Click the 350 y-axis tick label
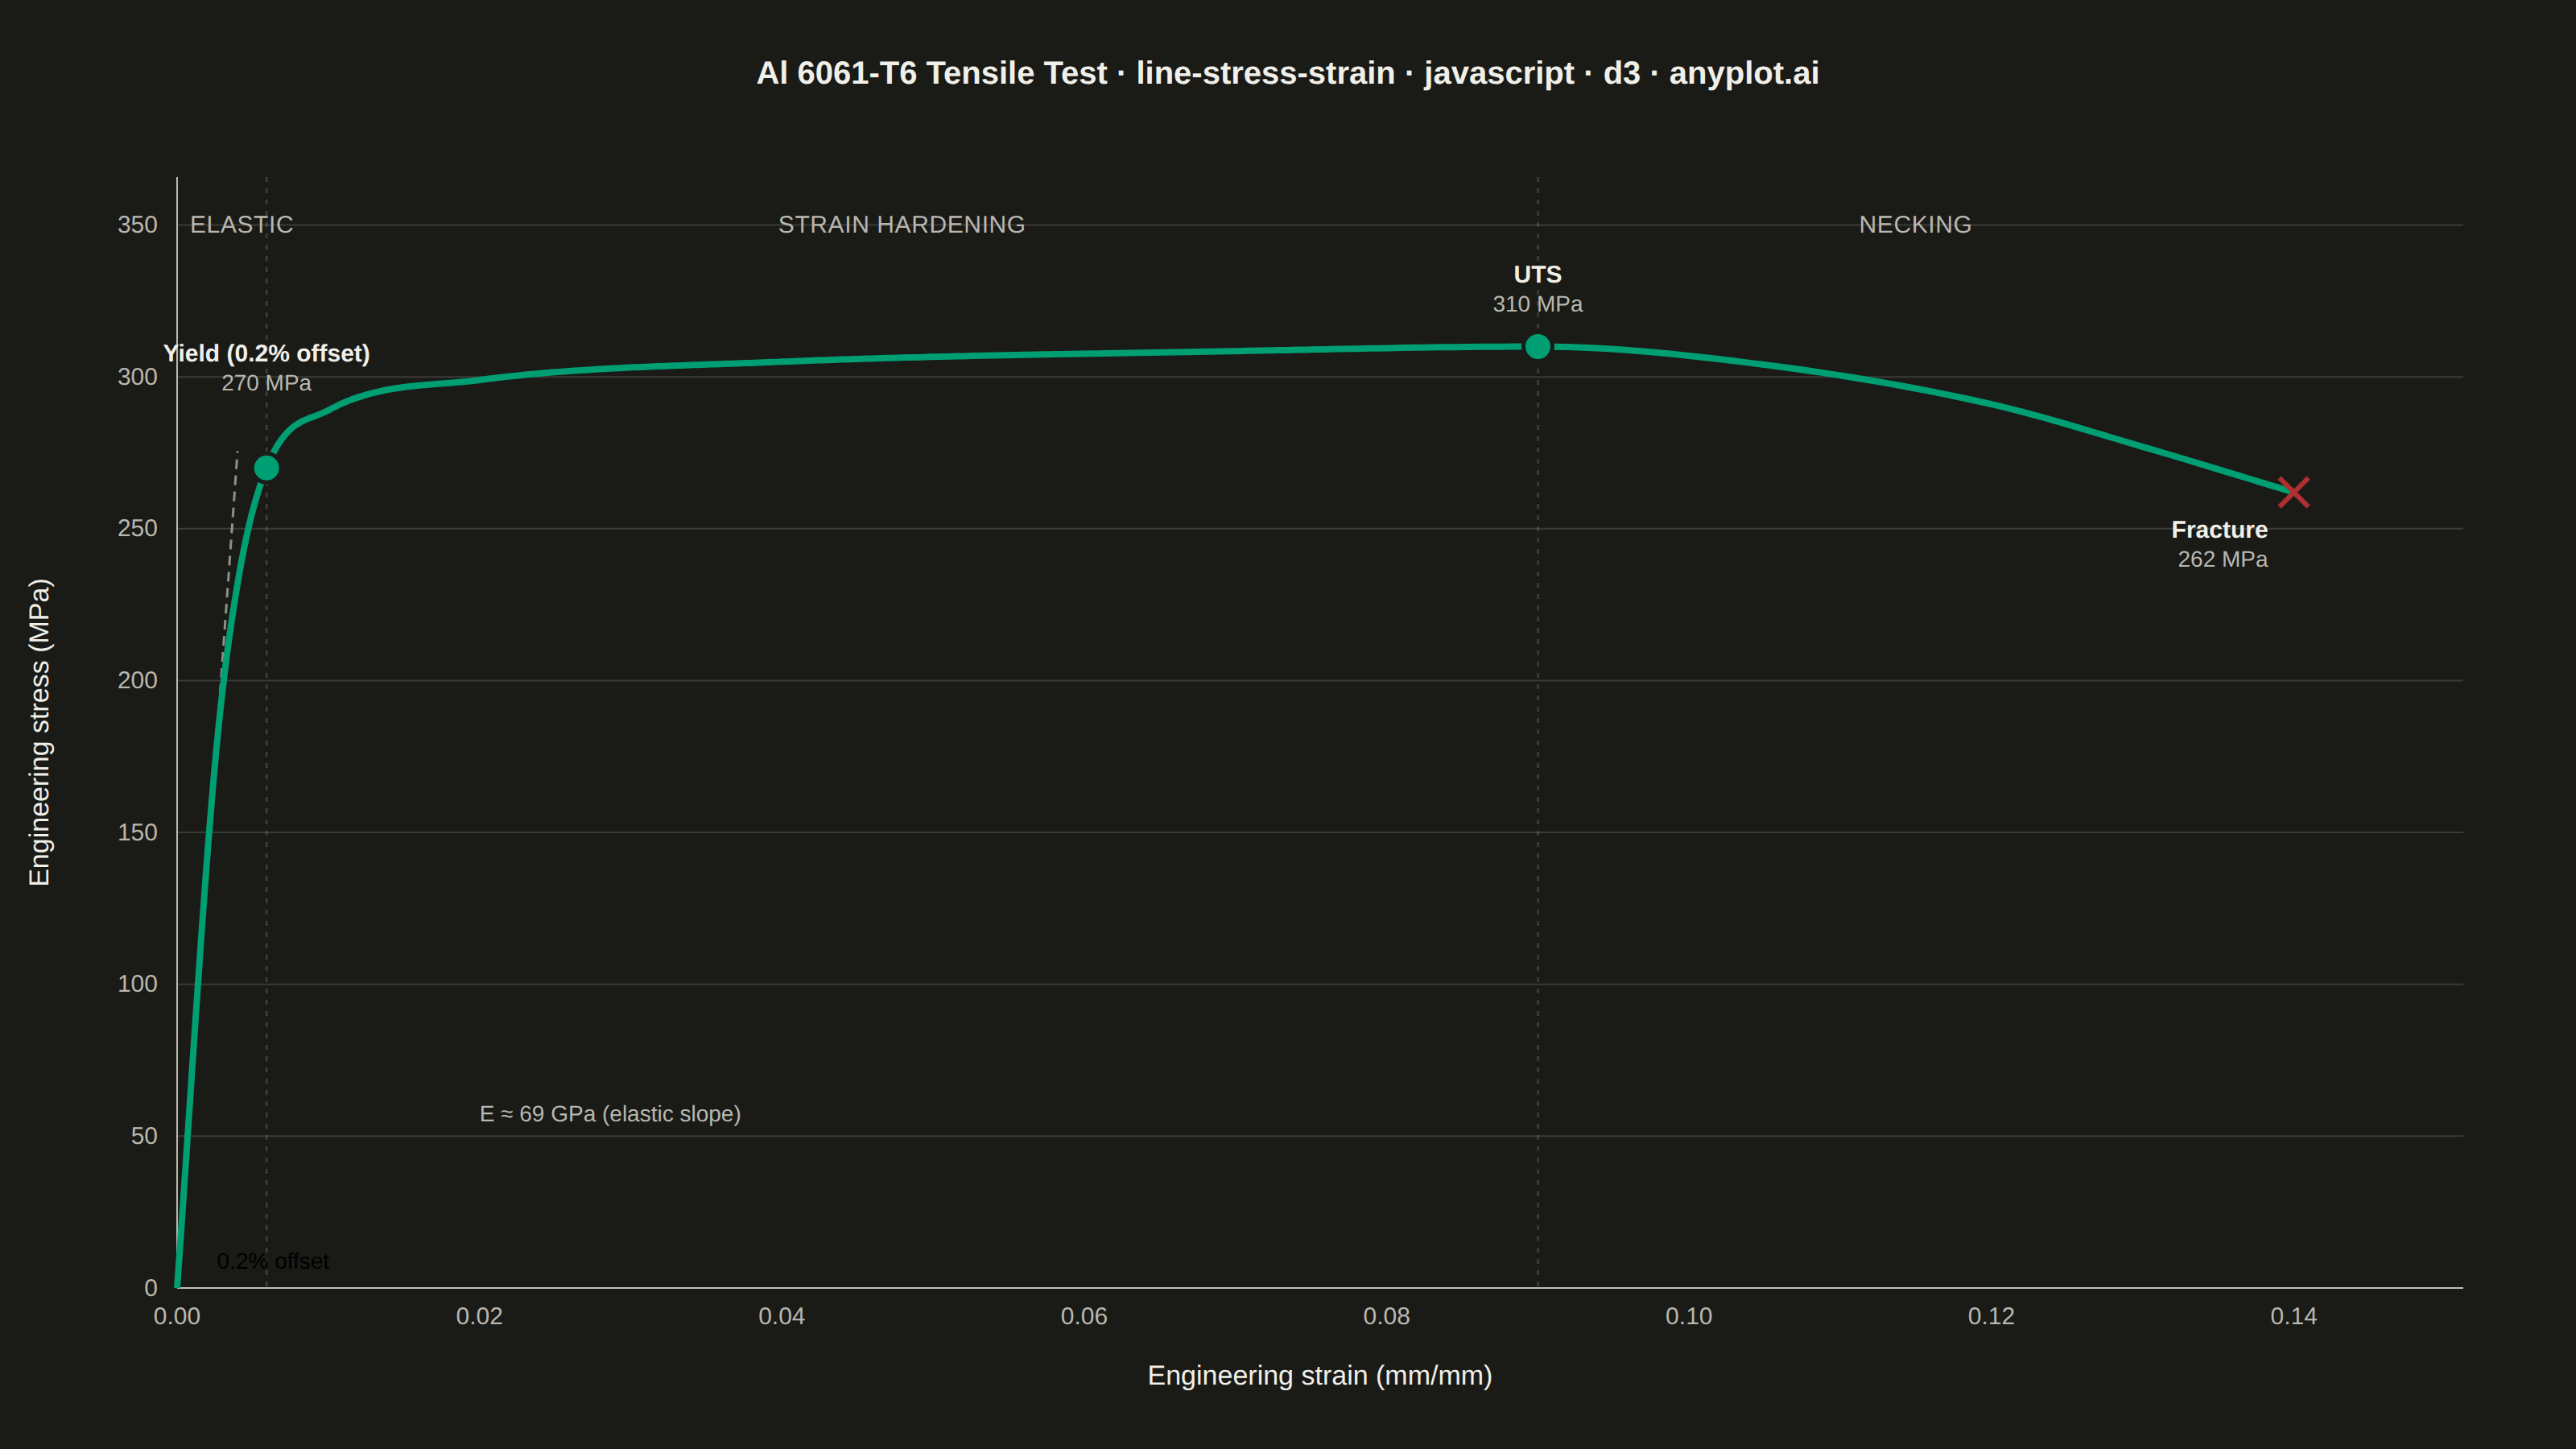This screenshot has width=2576, height=1449. tap(137, 225)
